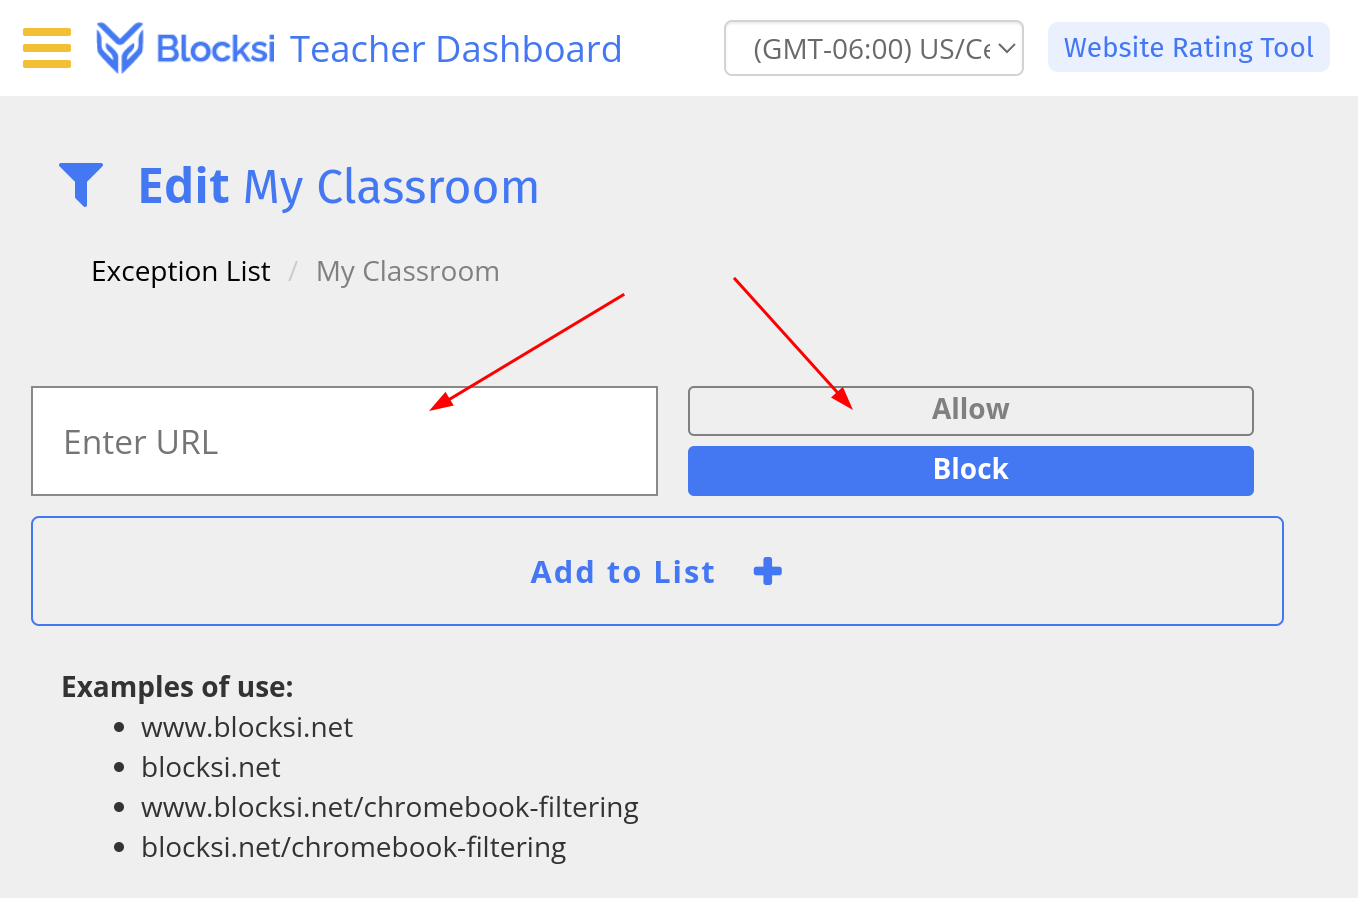
Task: Click the Blocksi logo icon
Action: coord(120,48)
